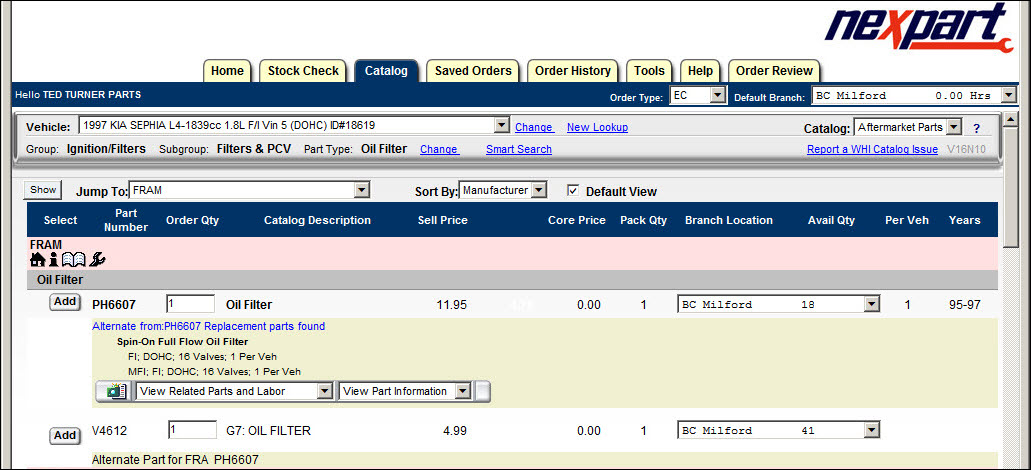Expand the Jump To FRAM dropdown
The width and height of the screenshot is (1031, 470).
(362, 190)
